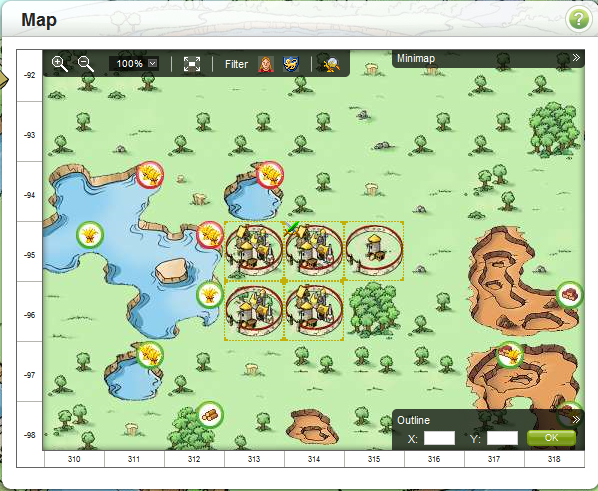This screenshot has width=598, height=491.
Task: Select the village at 313, -96
Action: (x=254, y=311)
